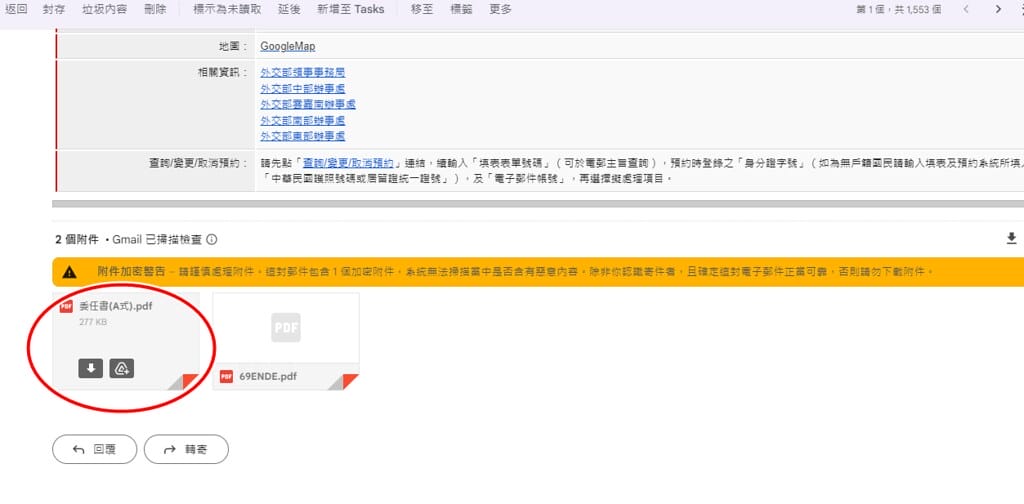Open the 查詢/變更/取消預約 link
Screen dimensions: 1024x504
tap(348, 163)
